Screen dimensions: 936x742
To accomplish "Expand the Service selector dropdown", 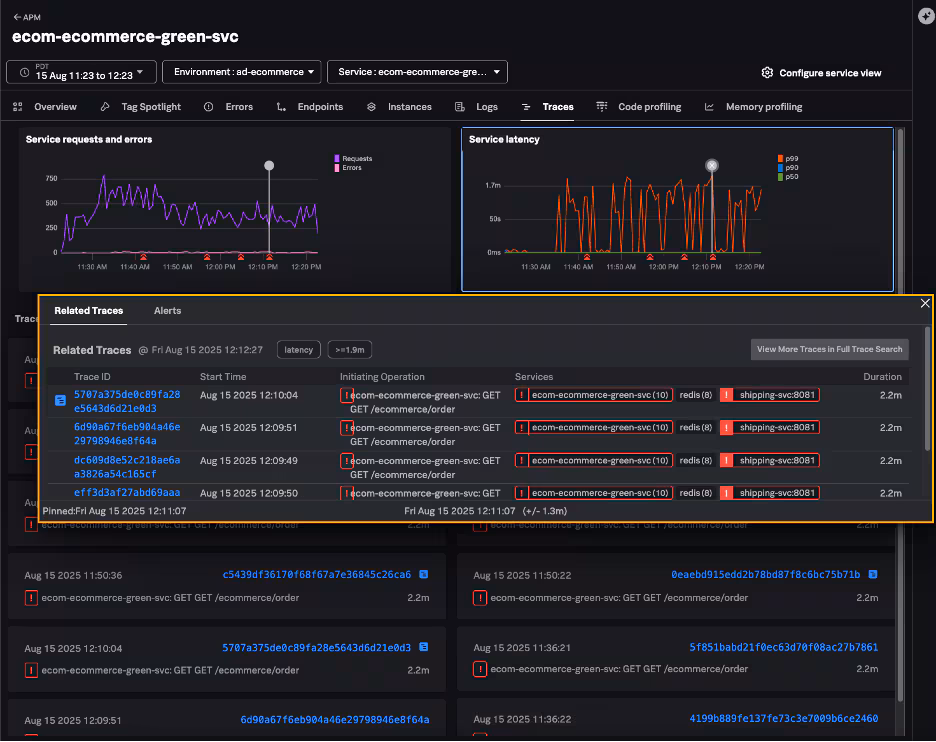I will pyautogui.click(x=417, y=72).
